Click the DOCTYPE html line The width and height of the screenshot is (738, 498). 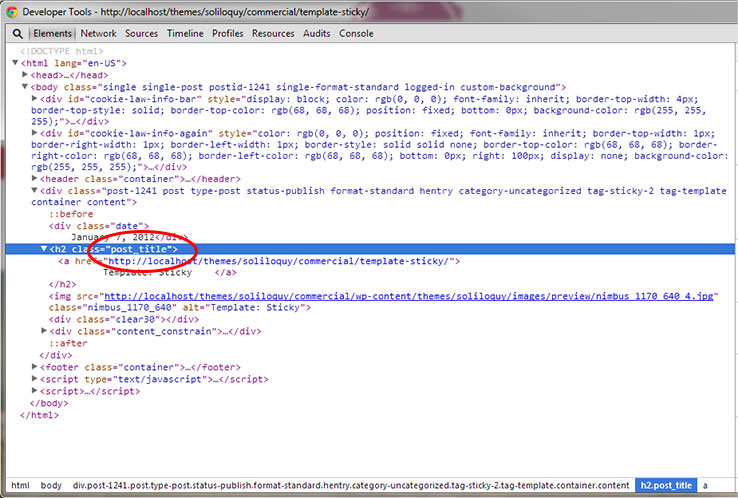coord(62,51)
